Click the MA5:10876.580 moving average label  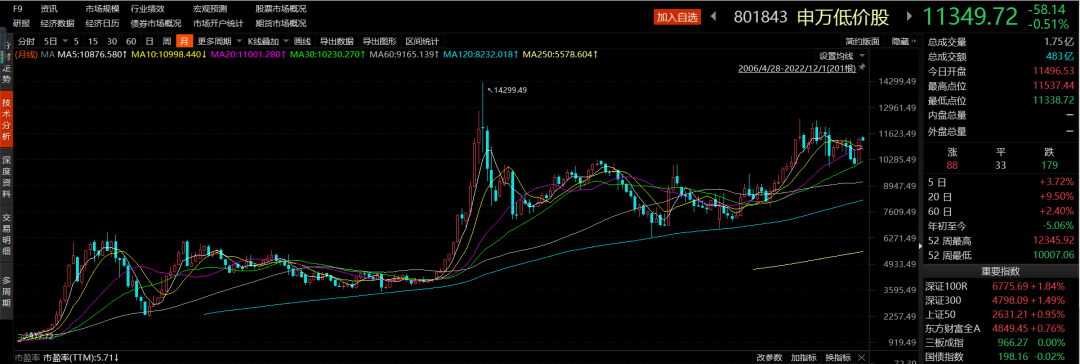coord(93,54)
